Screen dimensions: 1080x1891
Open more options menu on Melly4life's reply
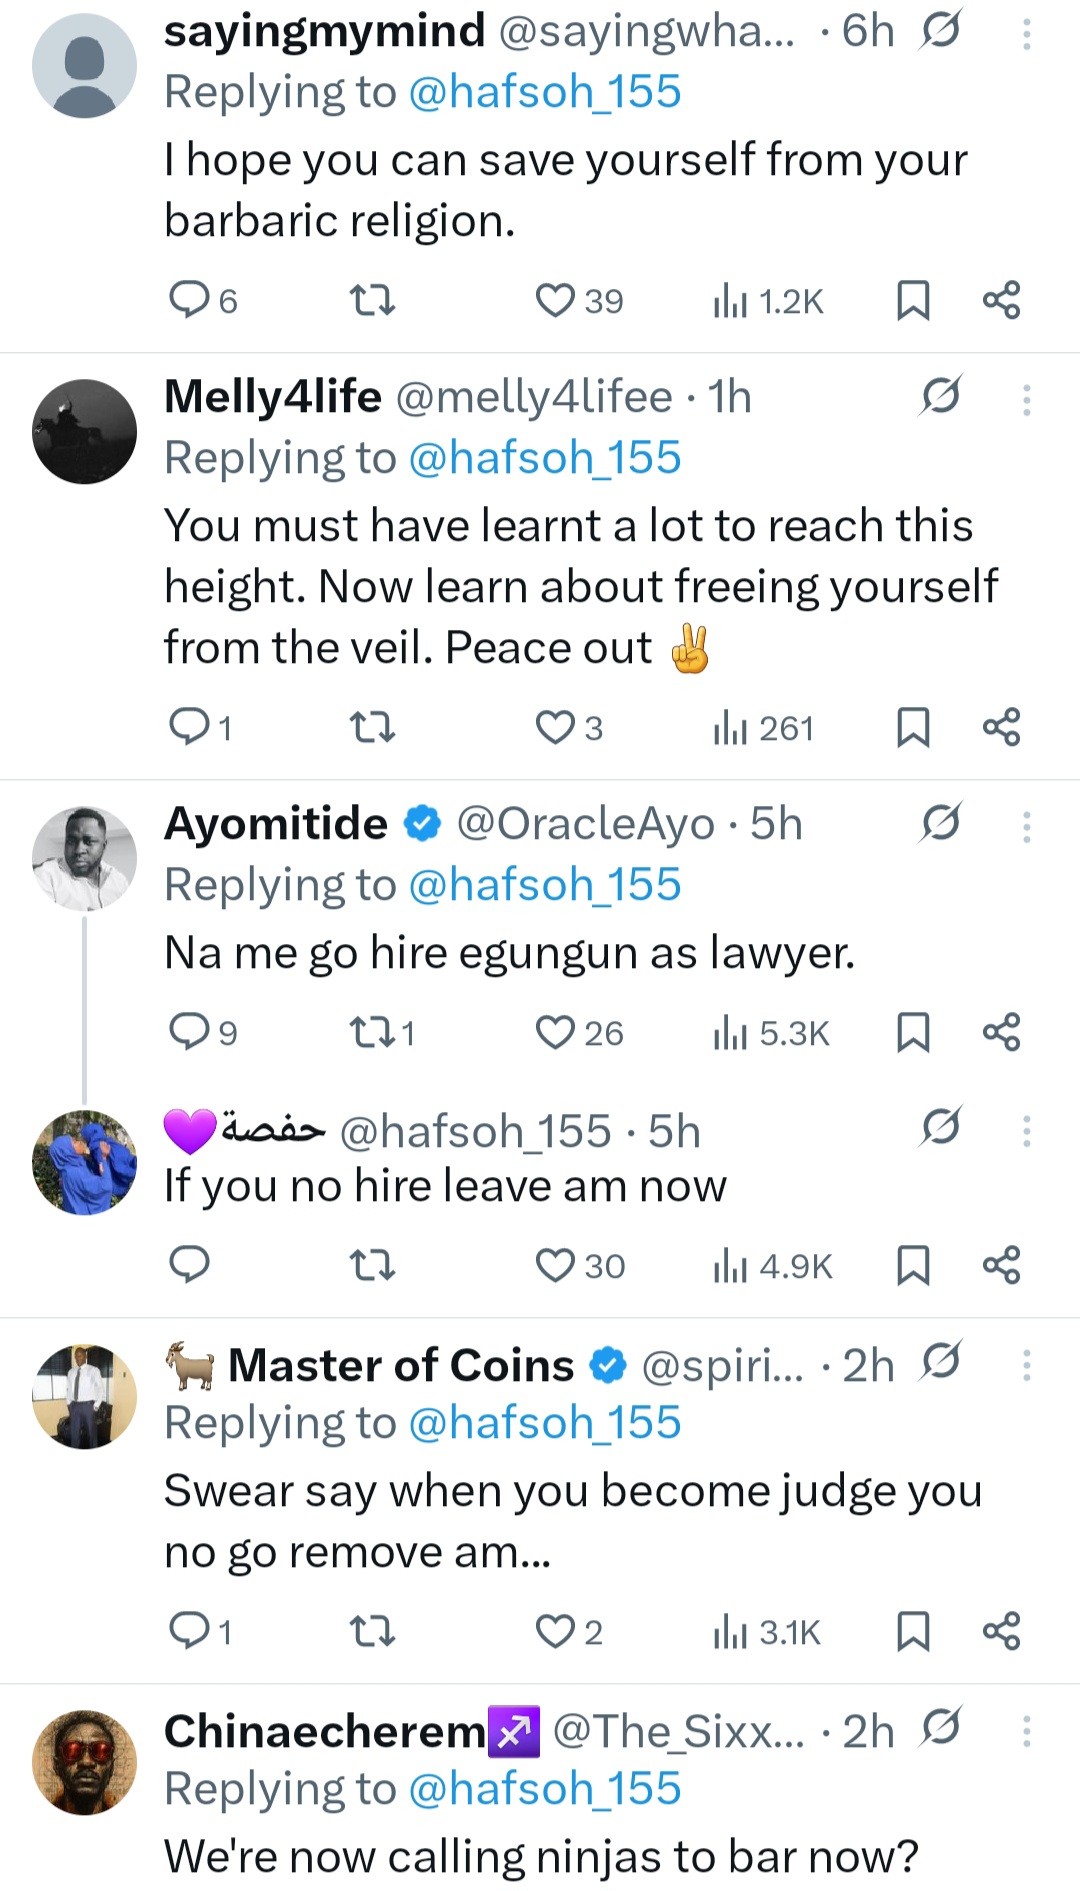[x=1026, y=400]
